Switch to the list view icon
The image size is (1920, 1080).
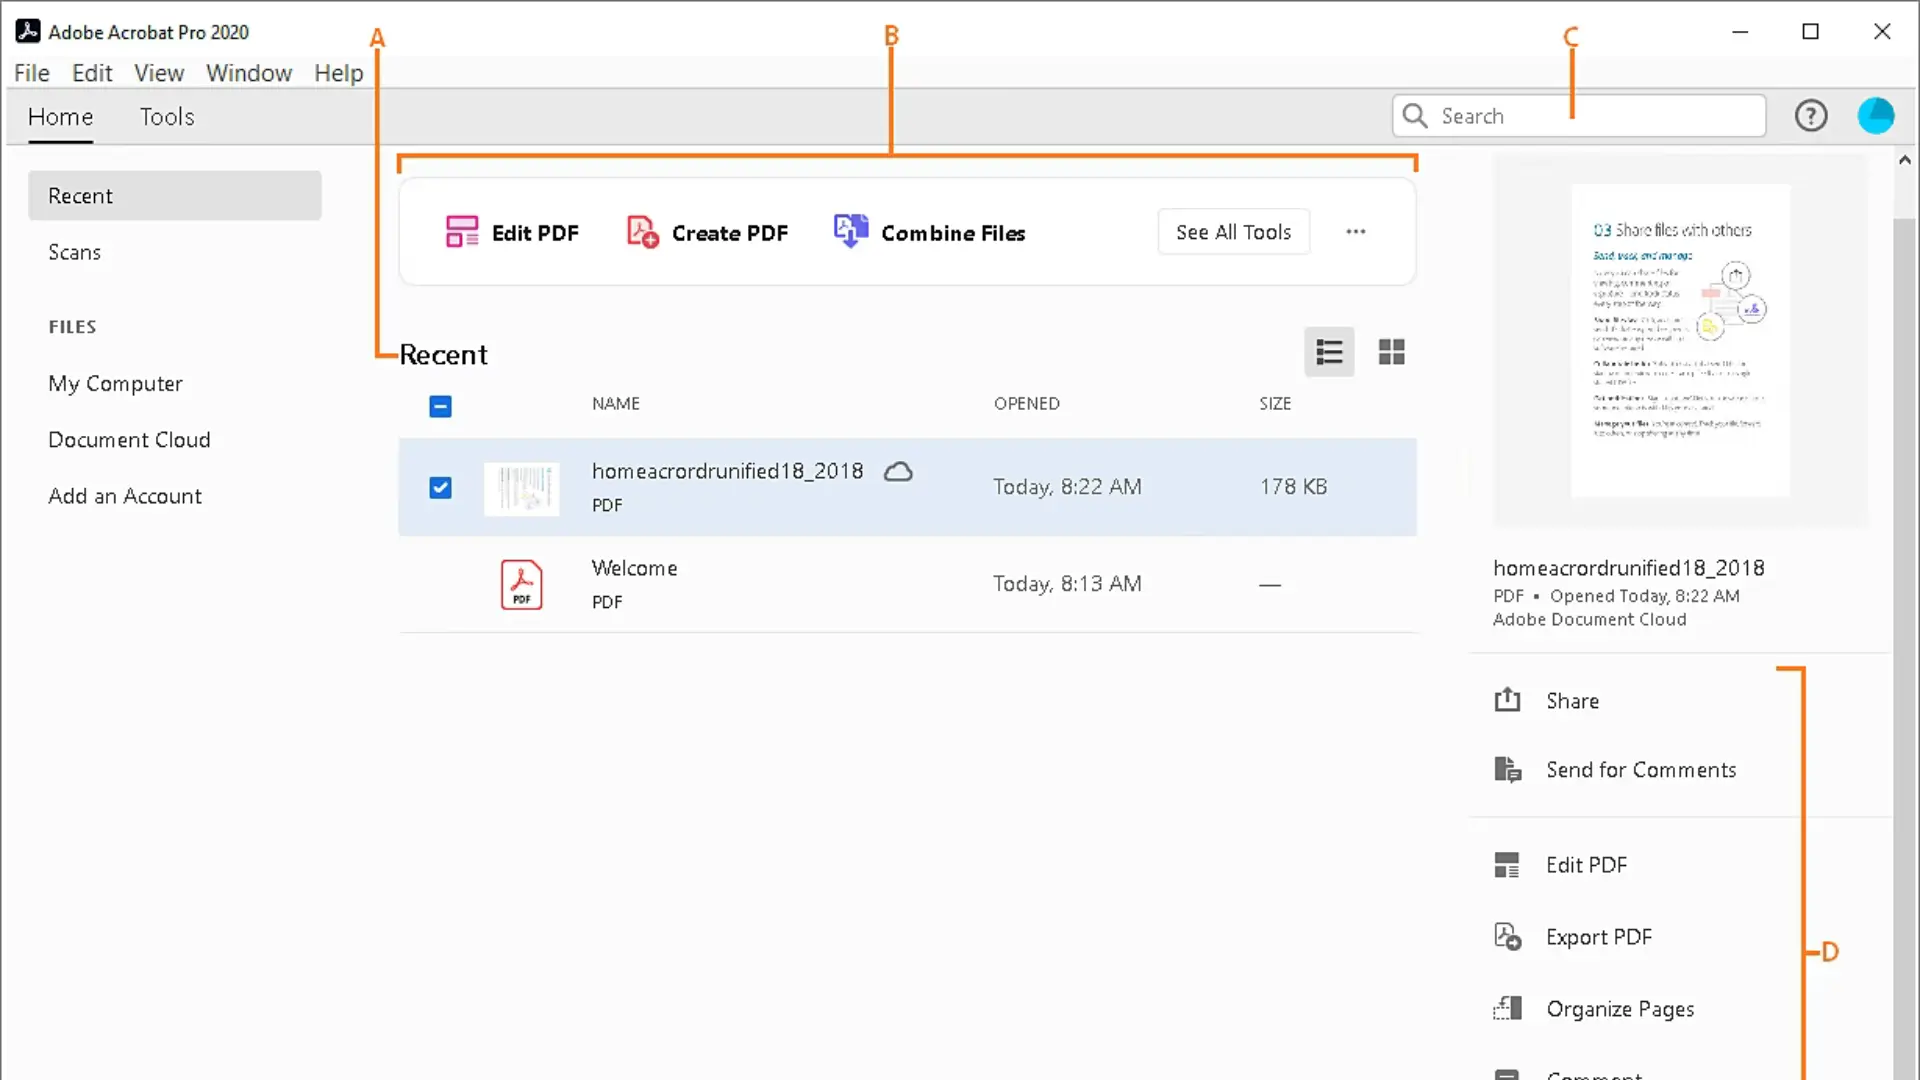pos(1329,352)
